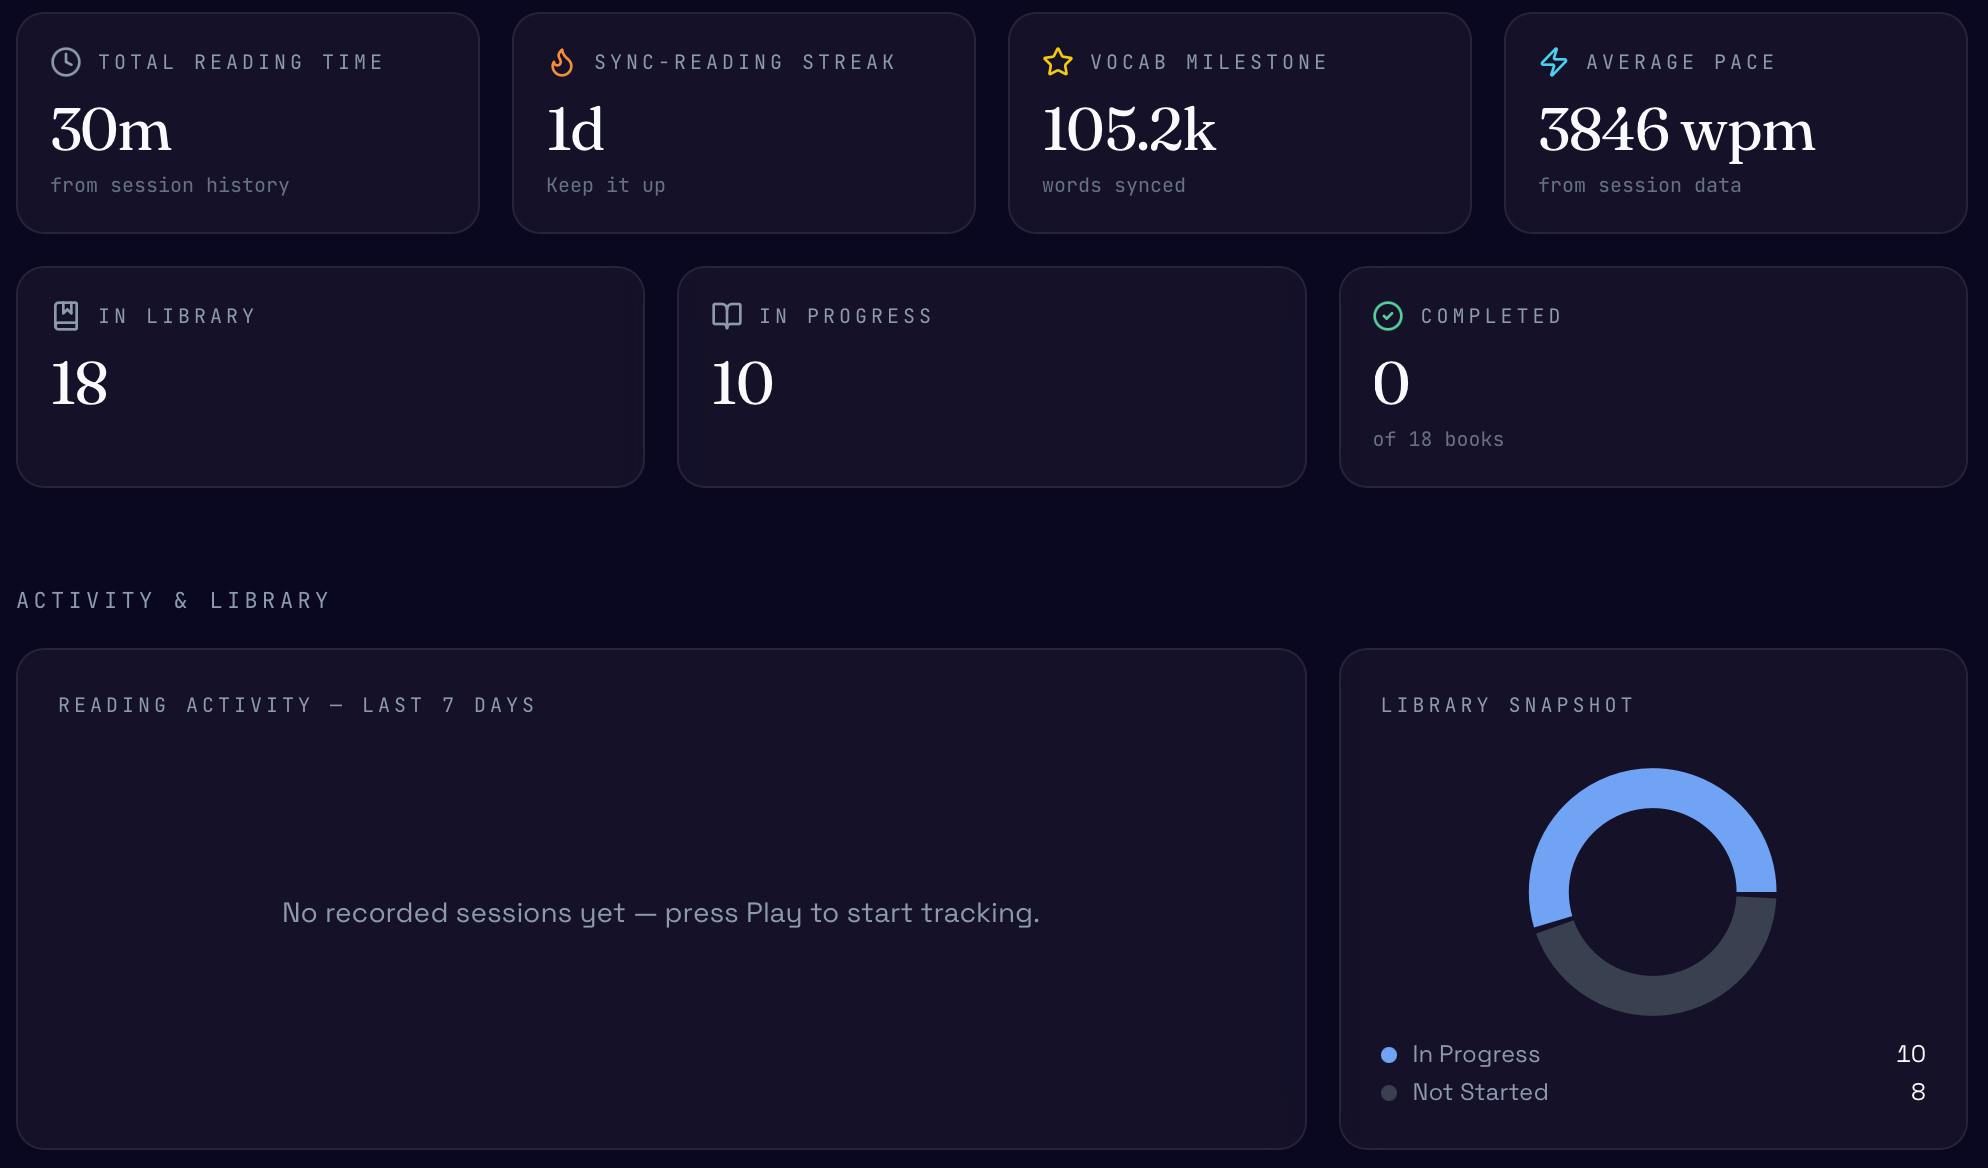
Task: Click the In Progress legend label
Action: click(x=1476, y=1054)
